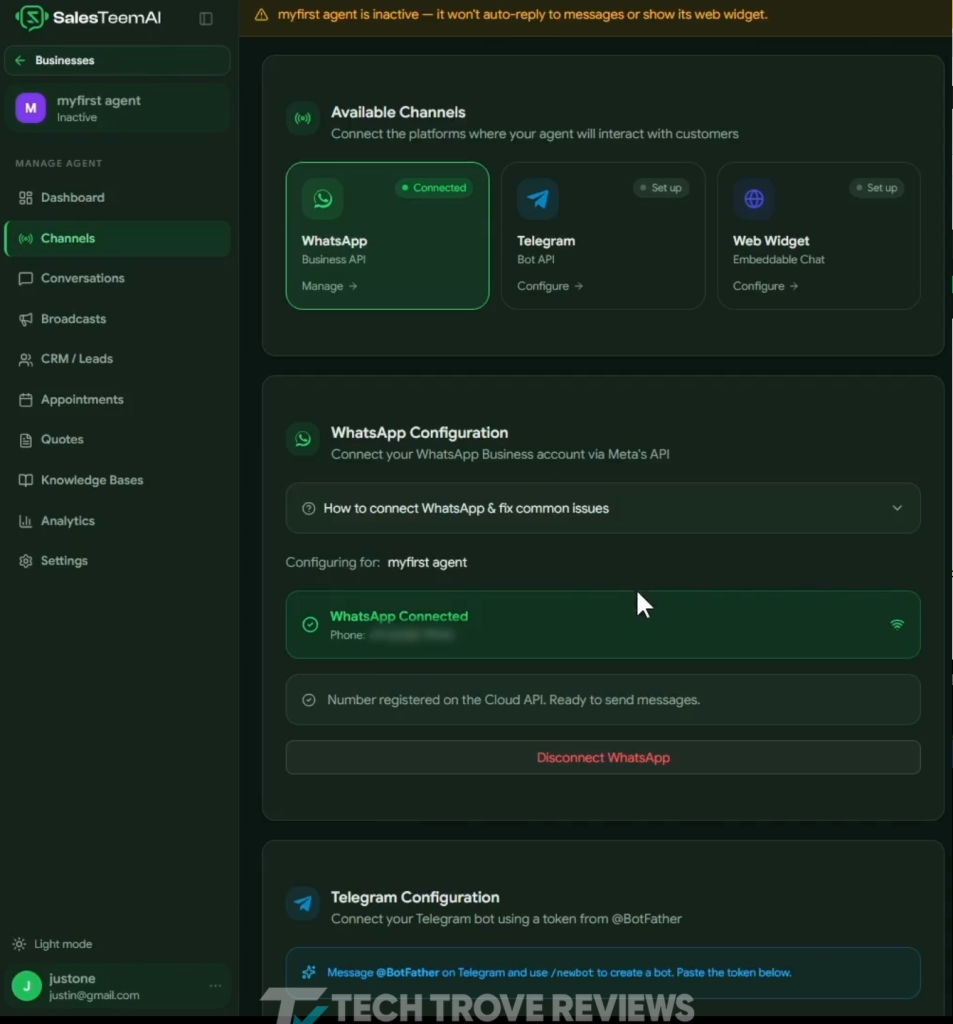Click Manage link on WhatsApp card
Viewport: 953px width, 1024px height.
coord(329,286)
